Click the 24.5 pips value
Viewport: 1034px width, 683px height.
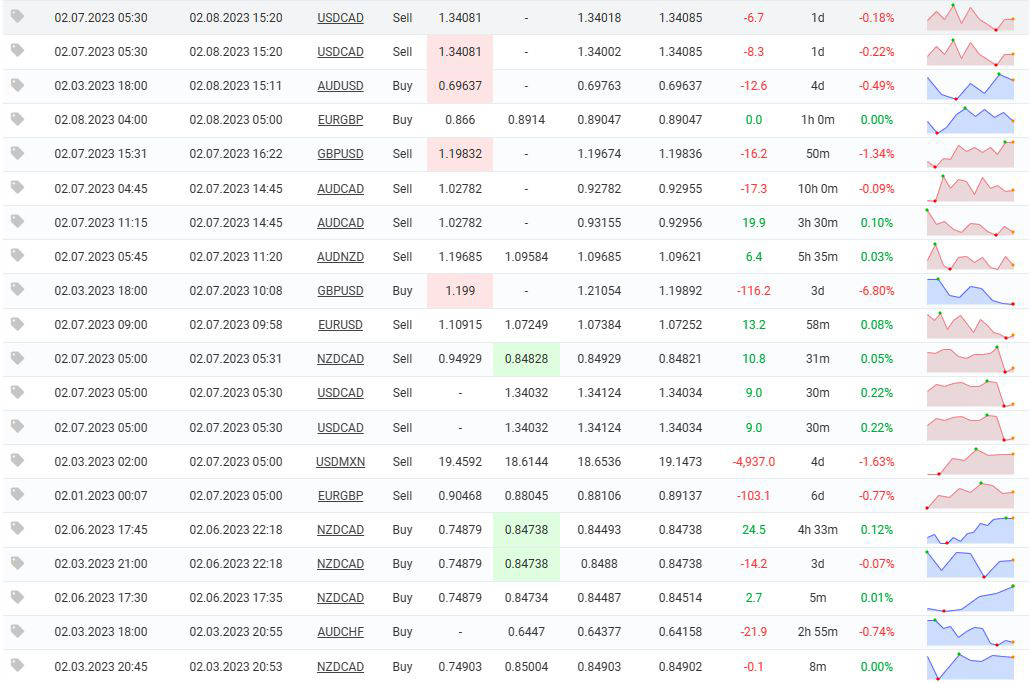(754, 530)
